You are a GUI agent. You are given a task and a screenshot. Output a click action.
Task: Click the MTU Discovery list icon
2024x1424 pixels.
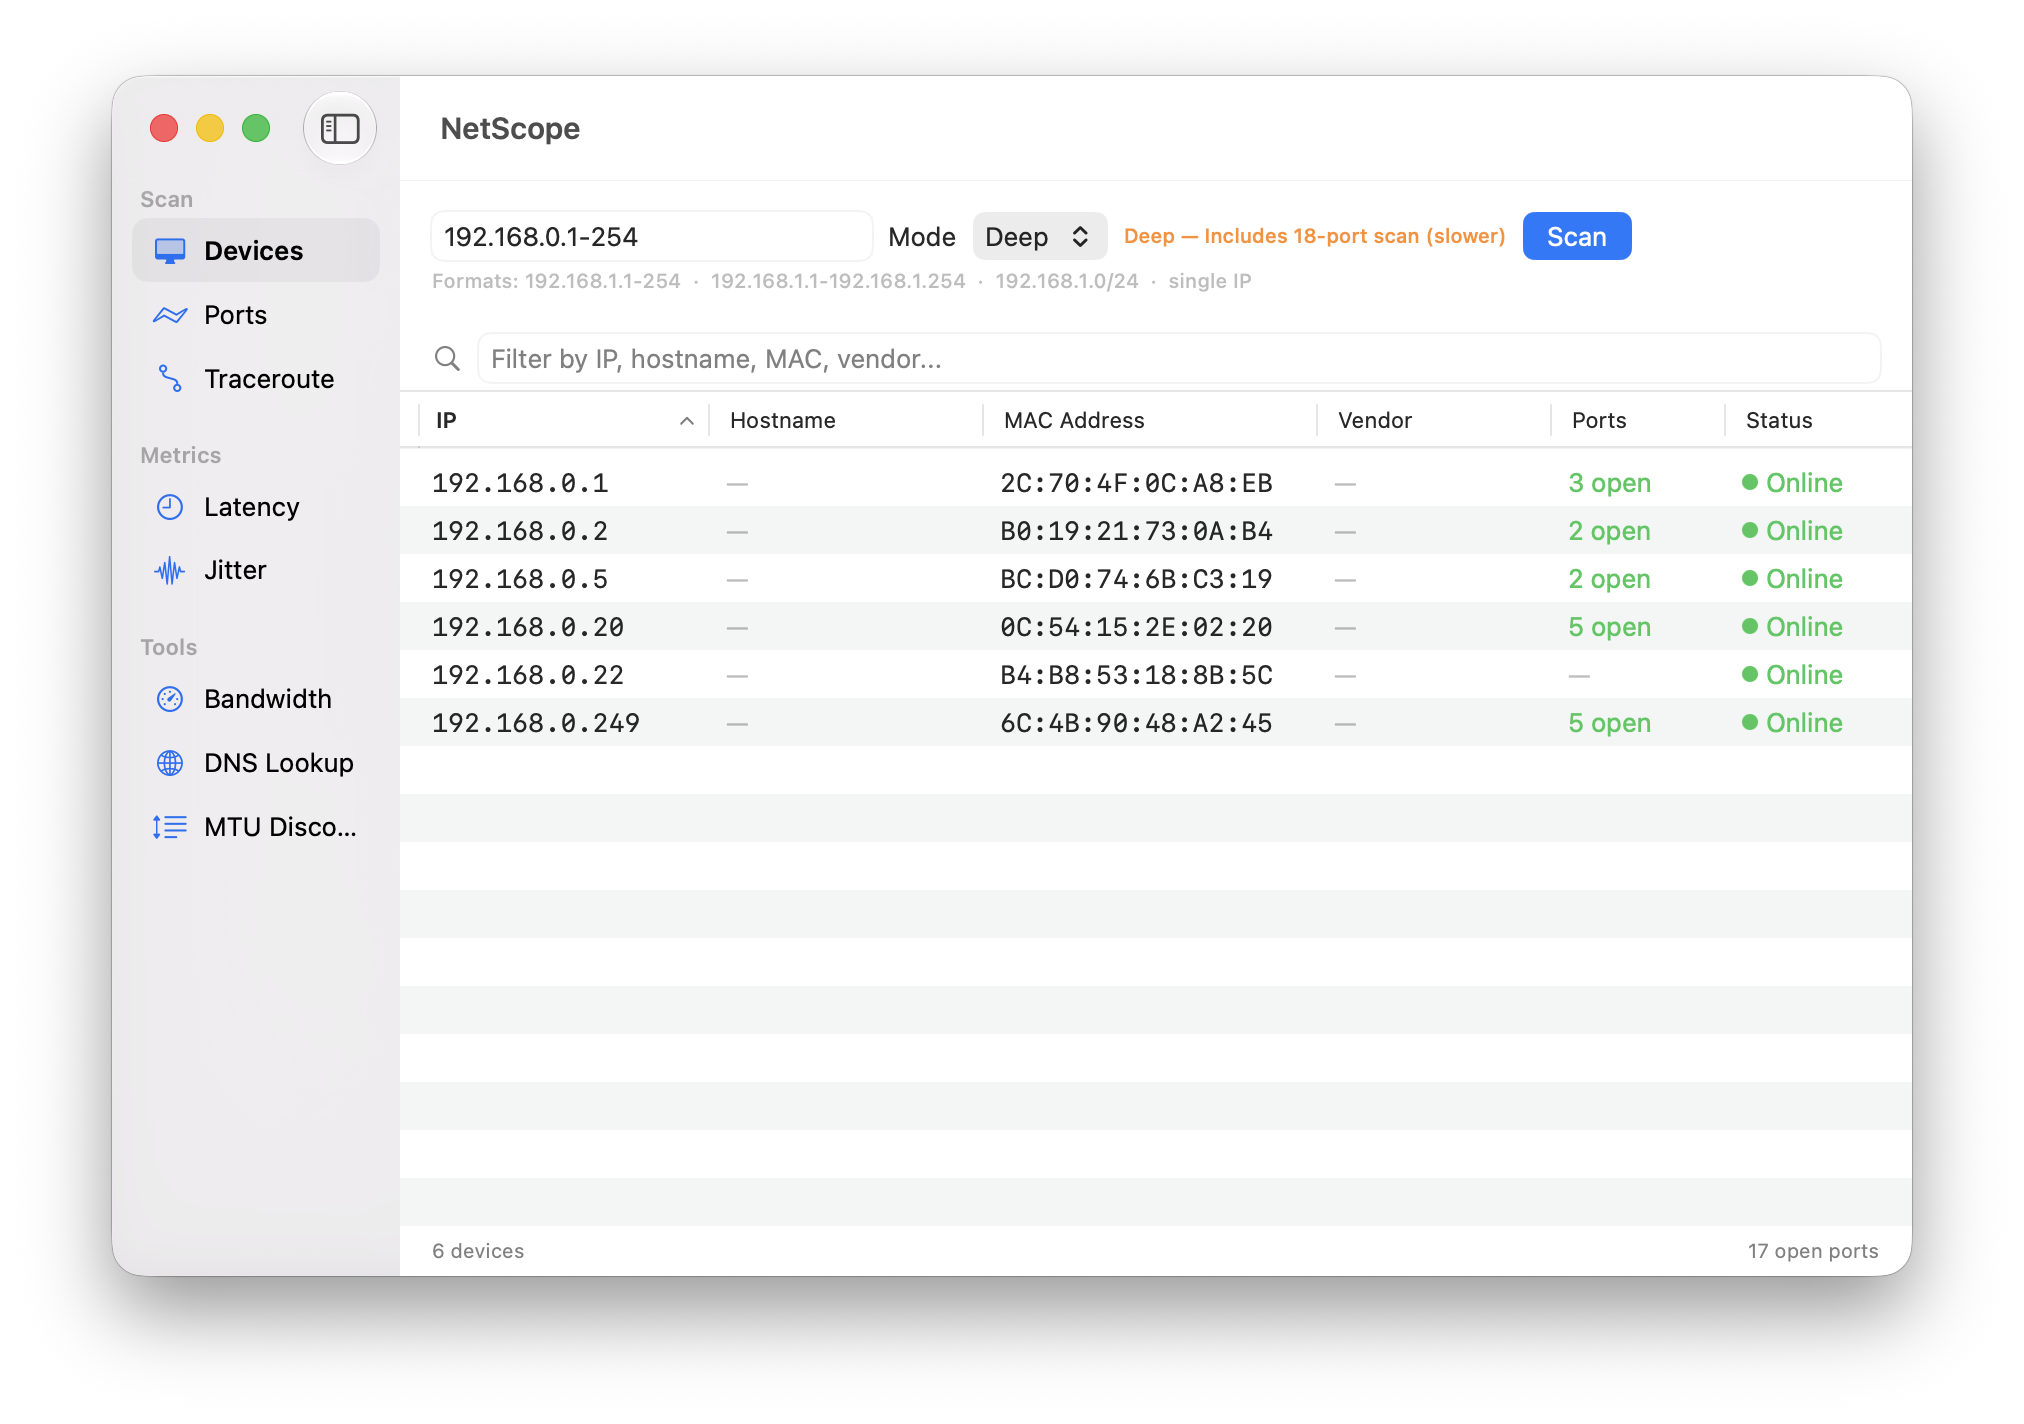click(x=170, y=827)
